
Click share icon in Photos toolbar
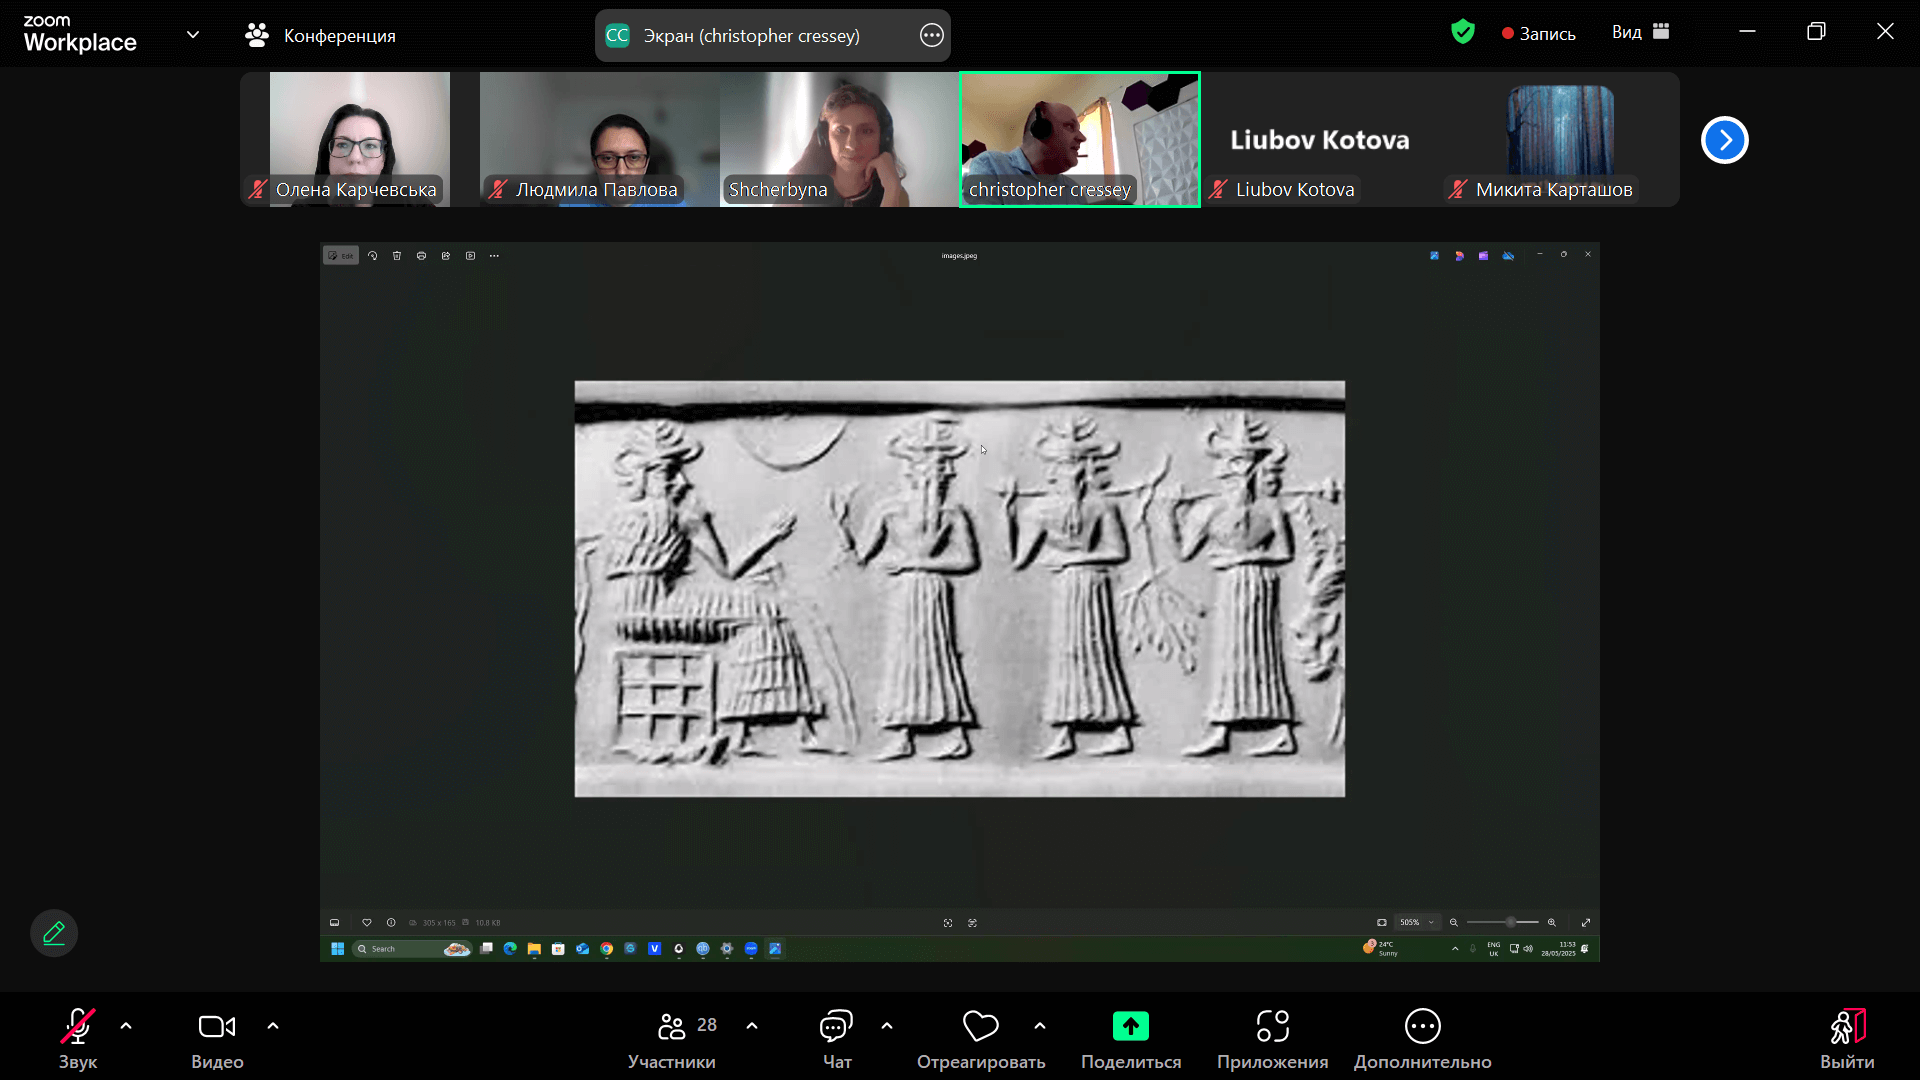[x=446, y=256]
